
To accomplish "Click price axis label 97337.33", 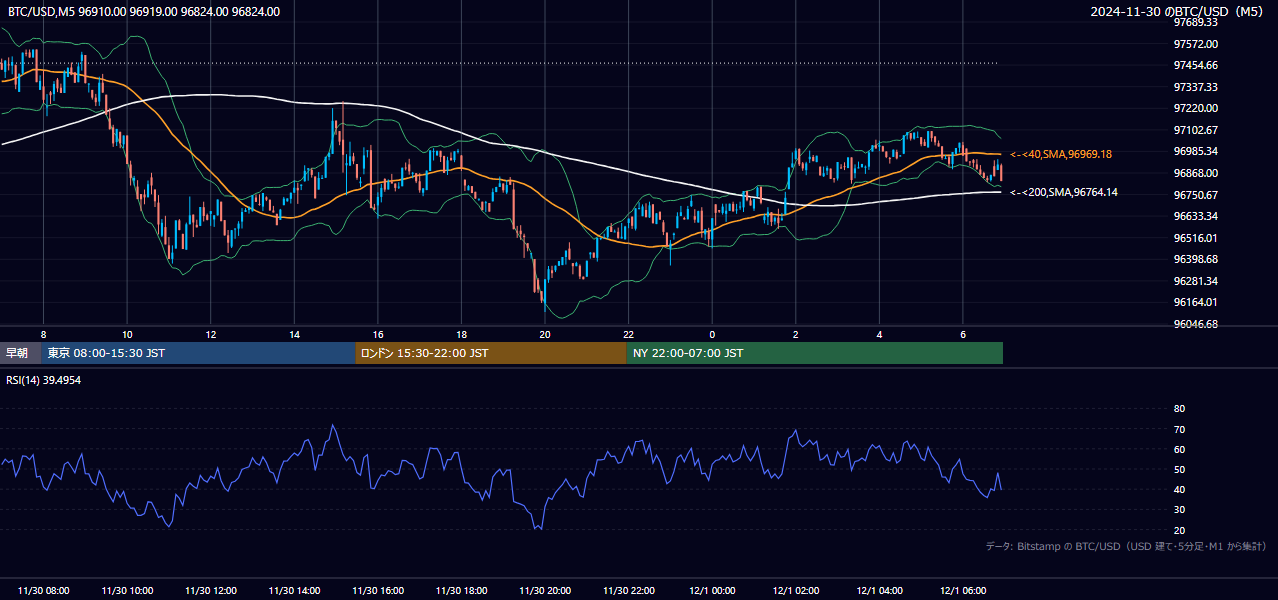I will 1196,87.
